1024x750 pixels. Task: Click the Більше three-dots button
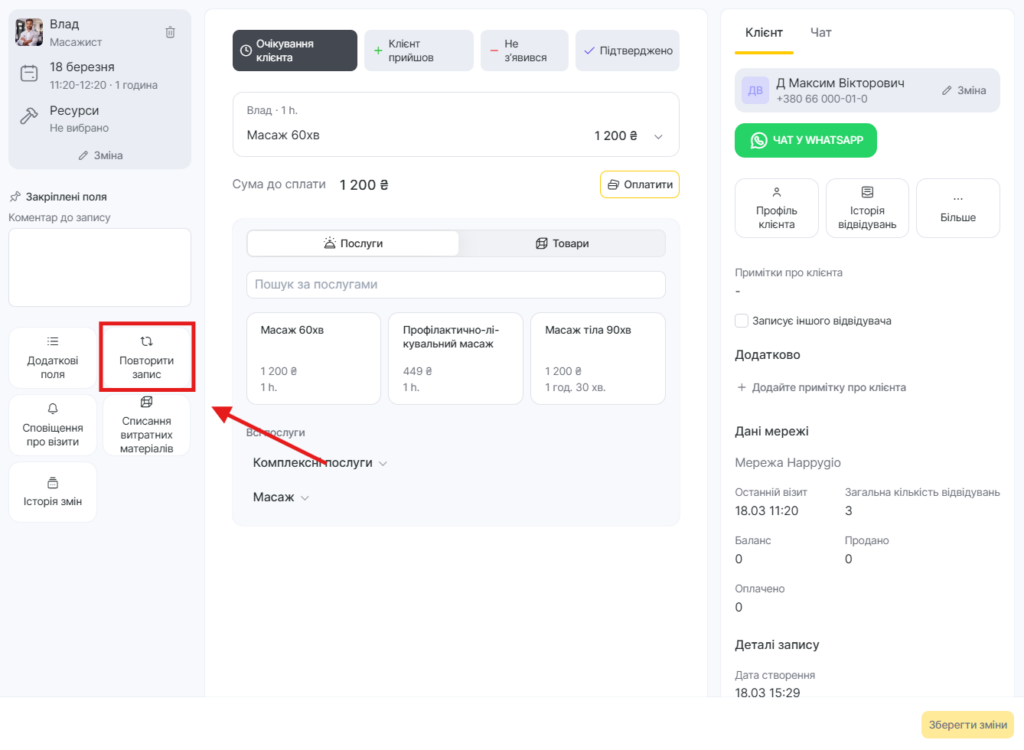coord(957,208)
